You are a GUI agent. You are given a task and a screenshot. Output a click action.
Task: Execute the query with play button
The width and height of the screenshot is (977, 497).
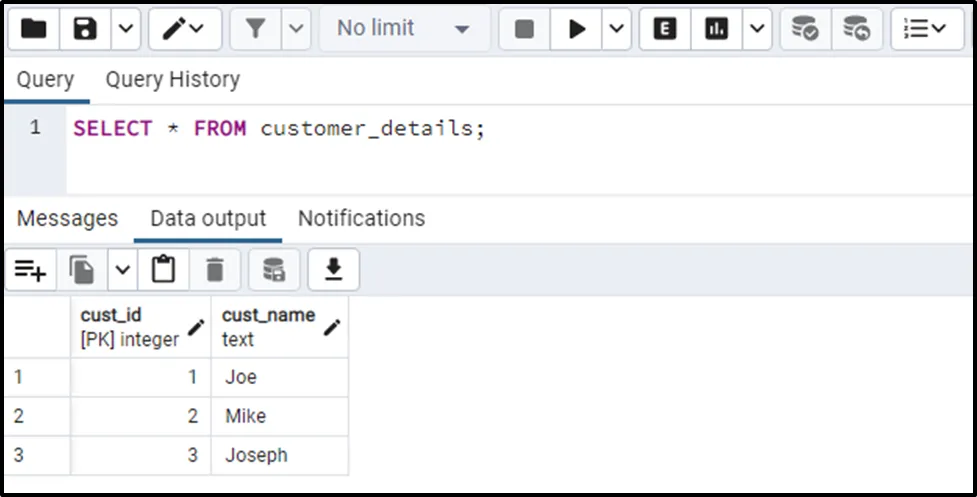coord(577,29)
